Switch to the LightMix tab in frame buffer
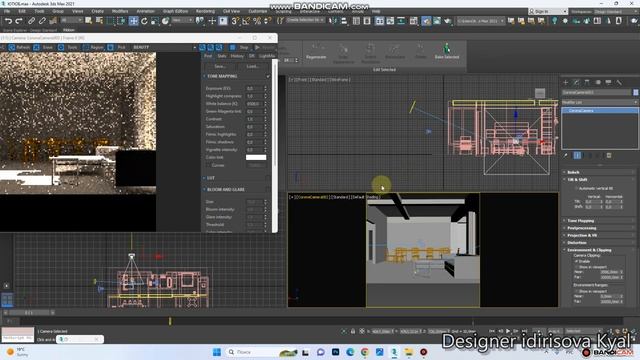 pyautogui.click(x=267, y=56)
